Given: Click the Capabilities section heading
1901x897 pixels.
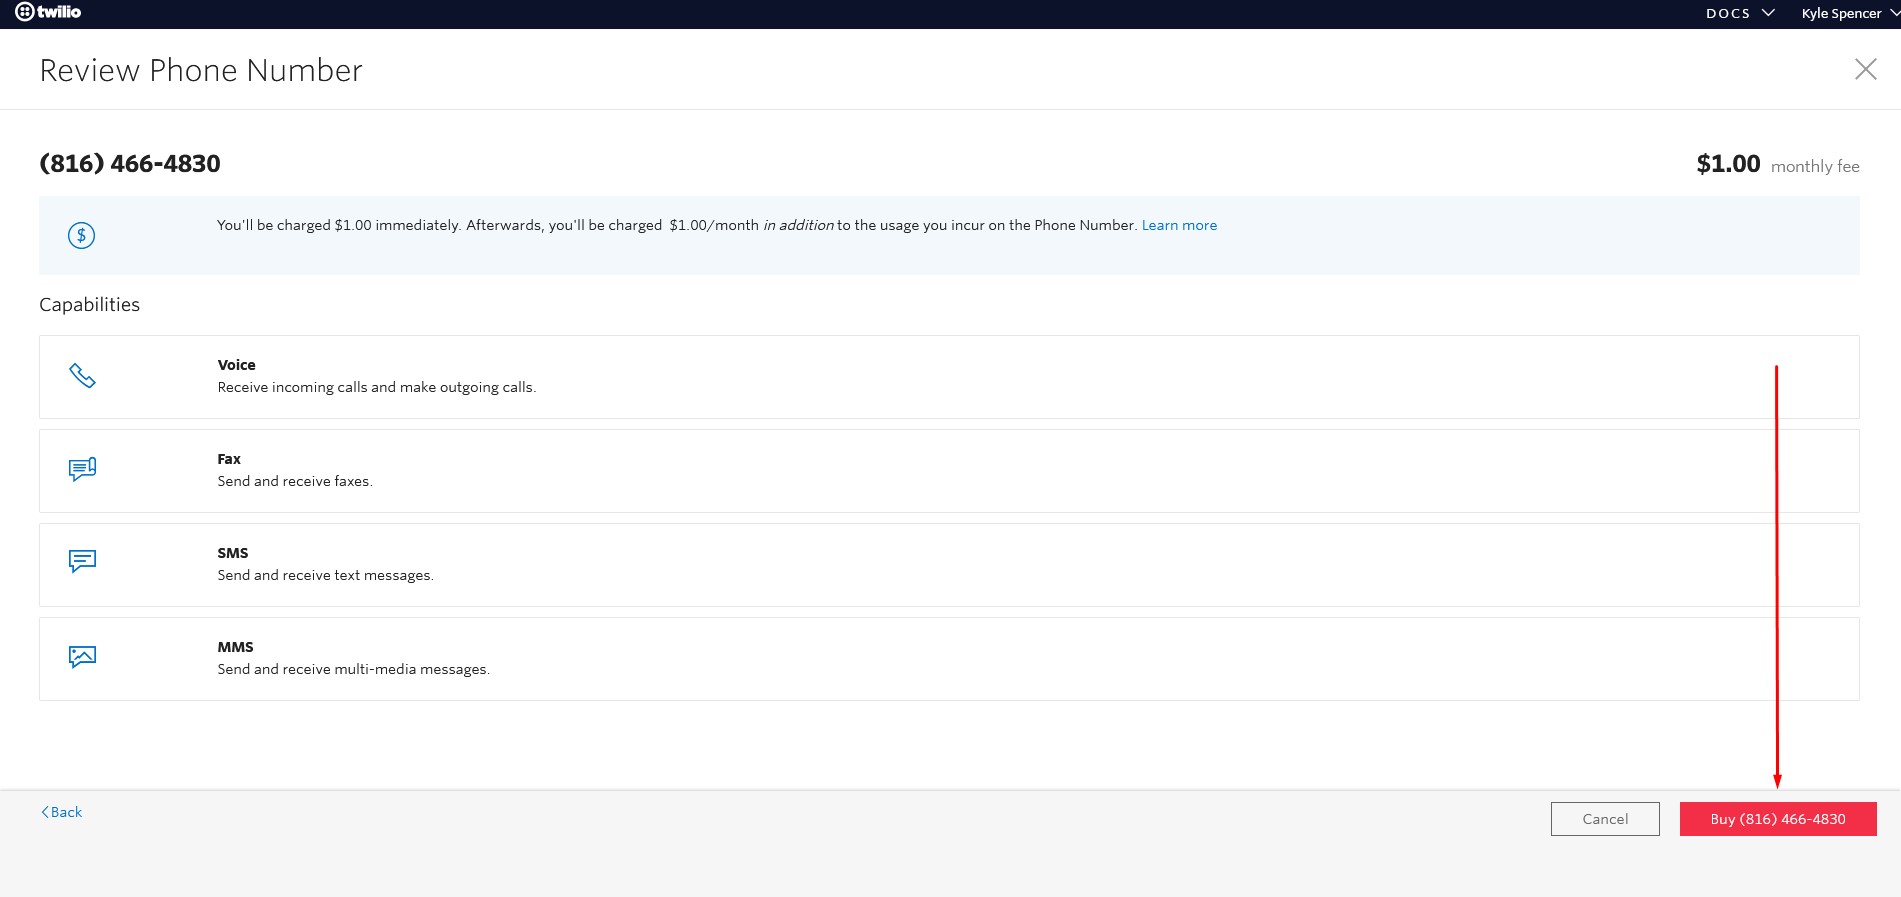Looking at the screenshot, I should 89,305.
